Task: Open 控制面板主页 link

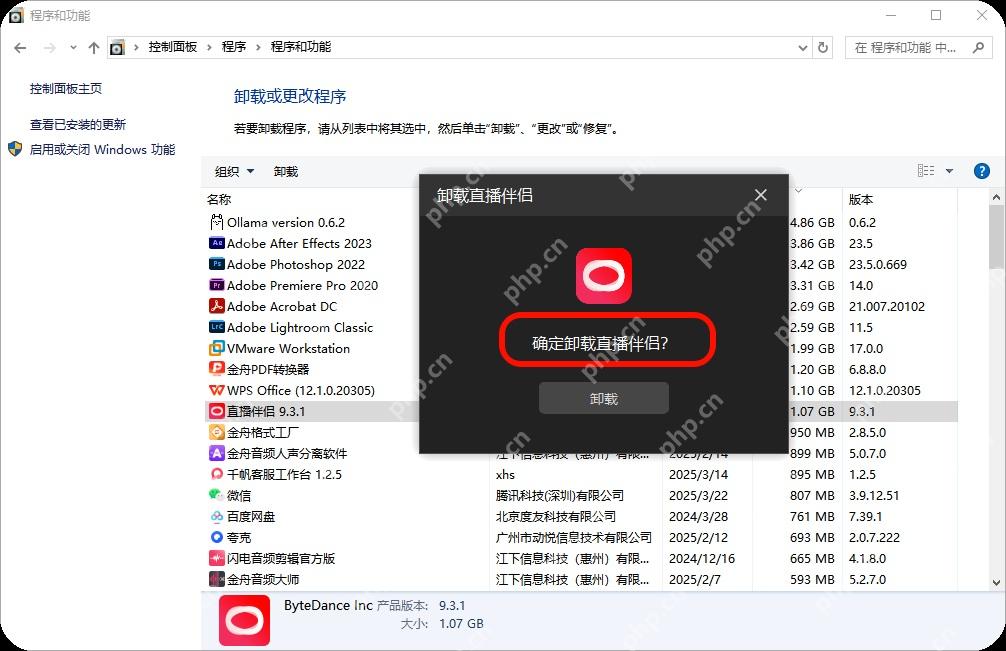Action: coord(66,89)
